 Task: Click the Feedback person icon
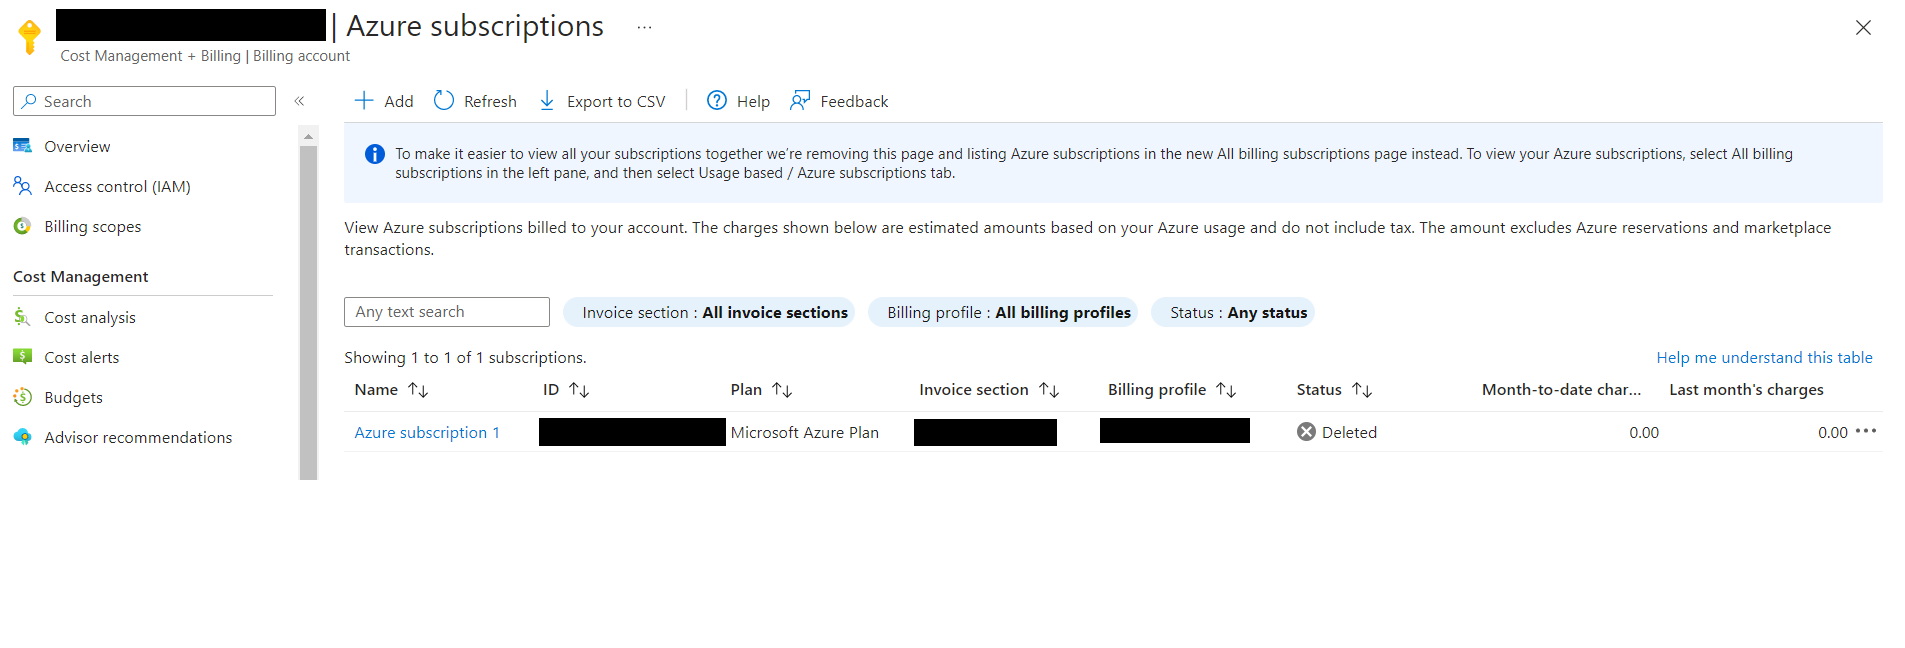pos(800,101)
